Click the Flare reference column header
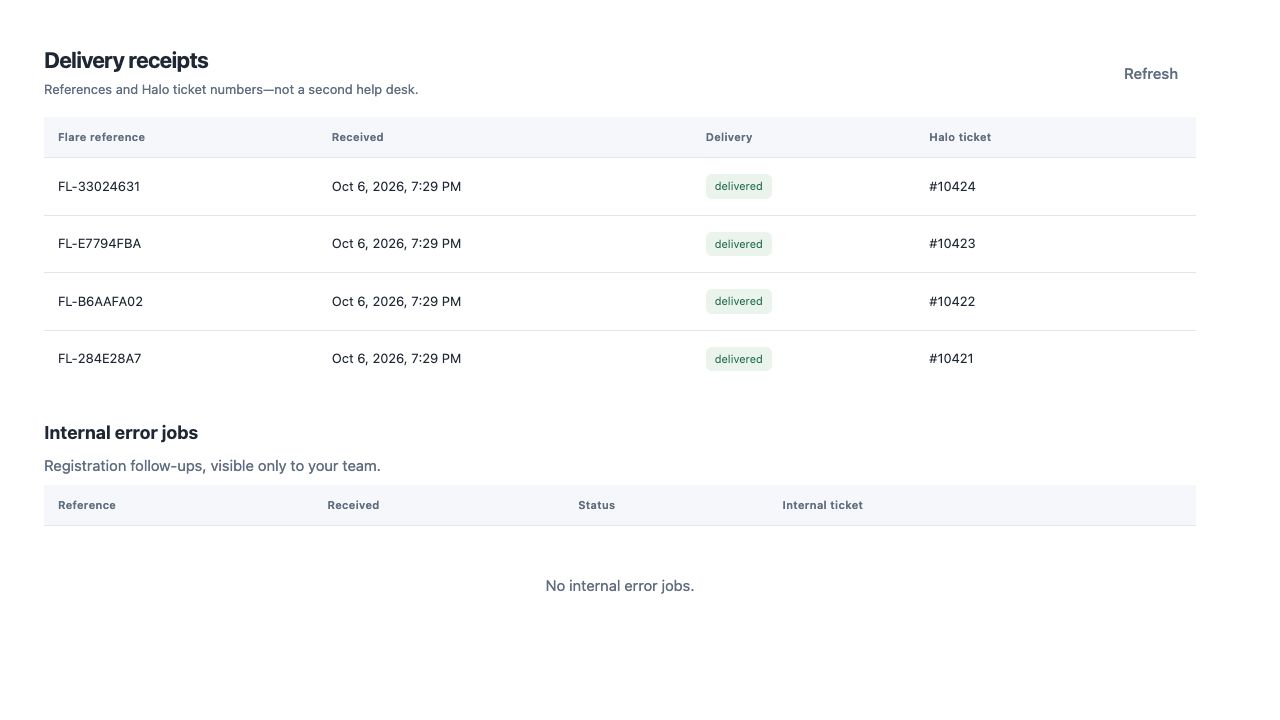1280x720 pixels. click(101, 138)
